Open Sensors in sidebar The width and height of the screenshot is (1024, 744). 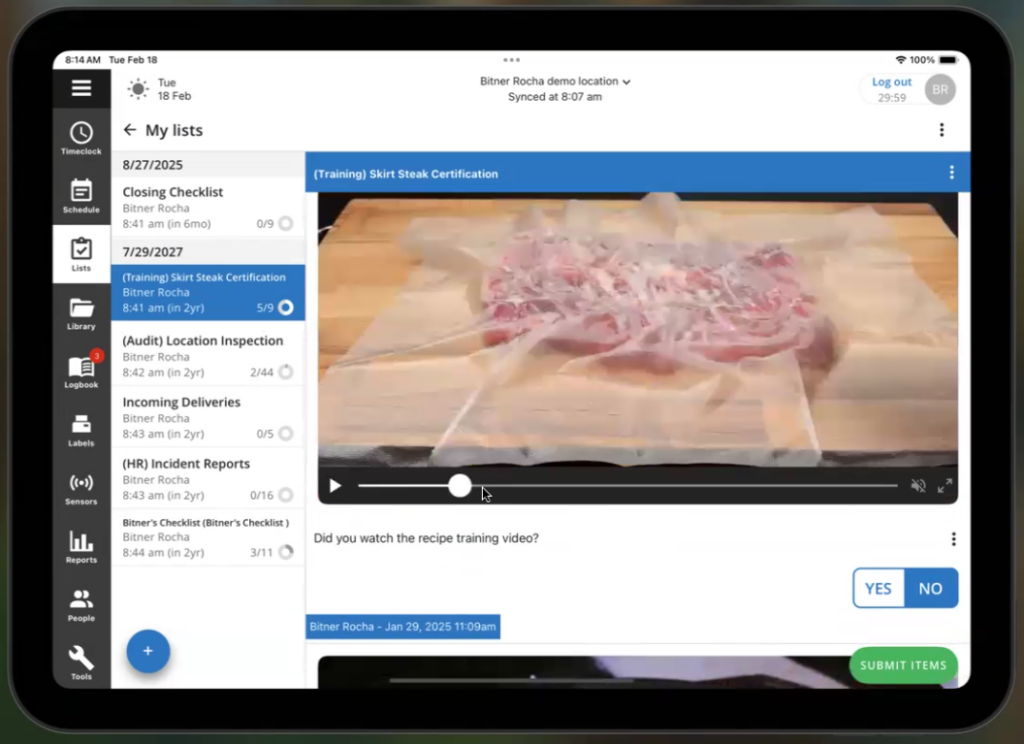(x=81, y=489)
